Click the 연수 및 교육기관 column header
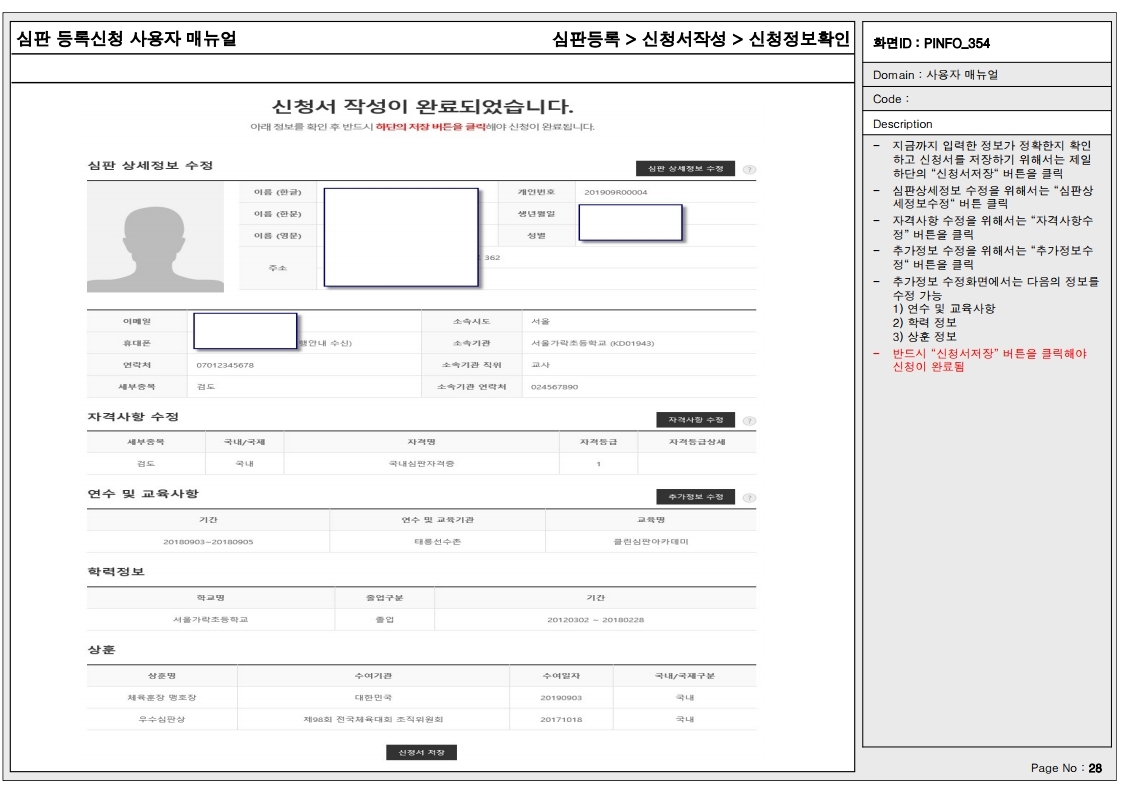Image resolution: width=1121 pixels, height=793 pixels. (438, 520)
